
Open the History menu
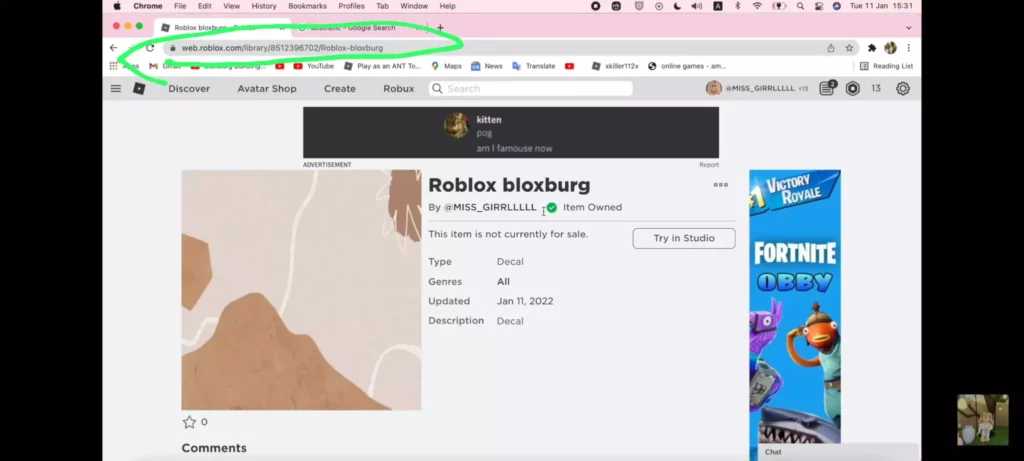click(264, 6)
